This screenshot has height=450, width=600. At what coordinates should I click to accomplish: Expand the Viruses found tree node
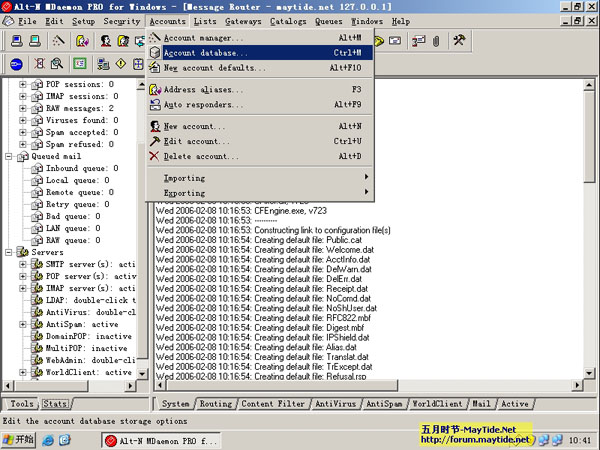point(23,120)
